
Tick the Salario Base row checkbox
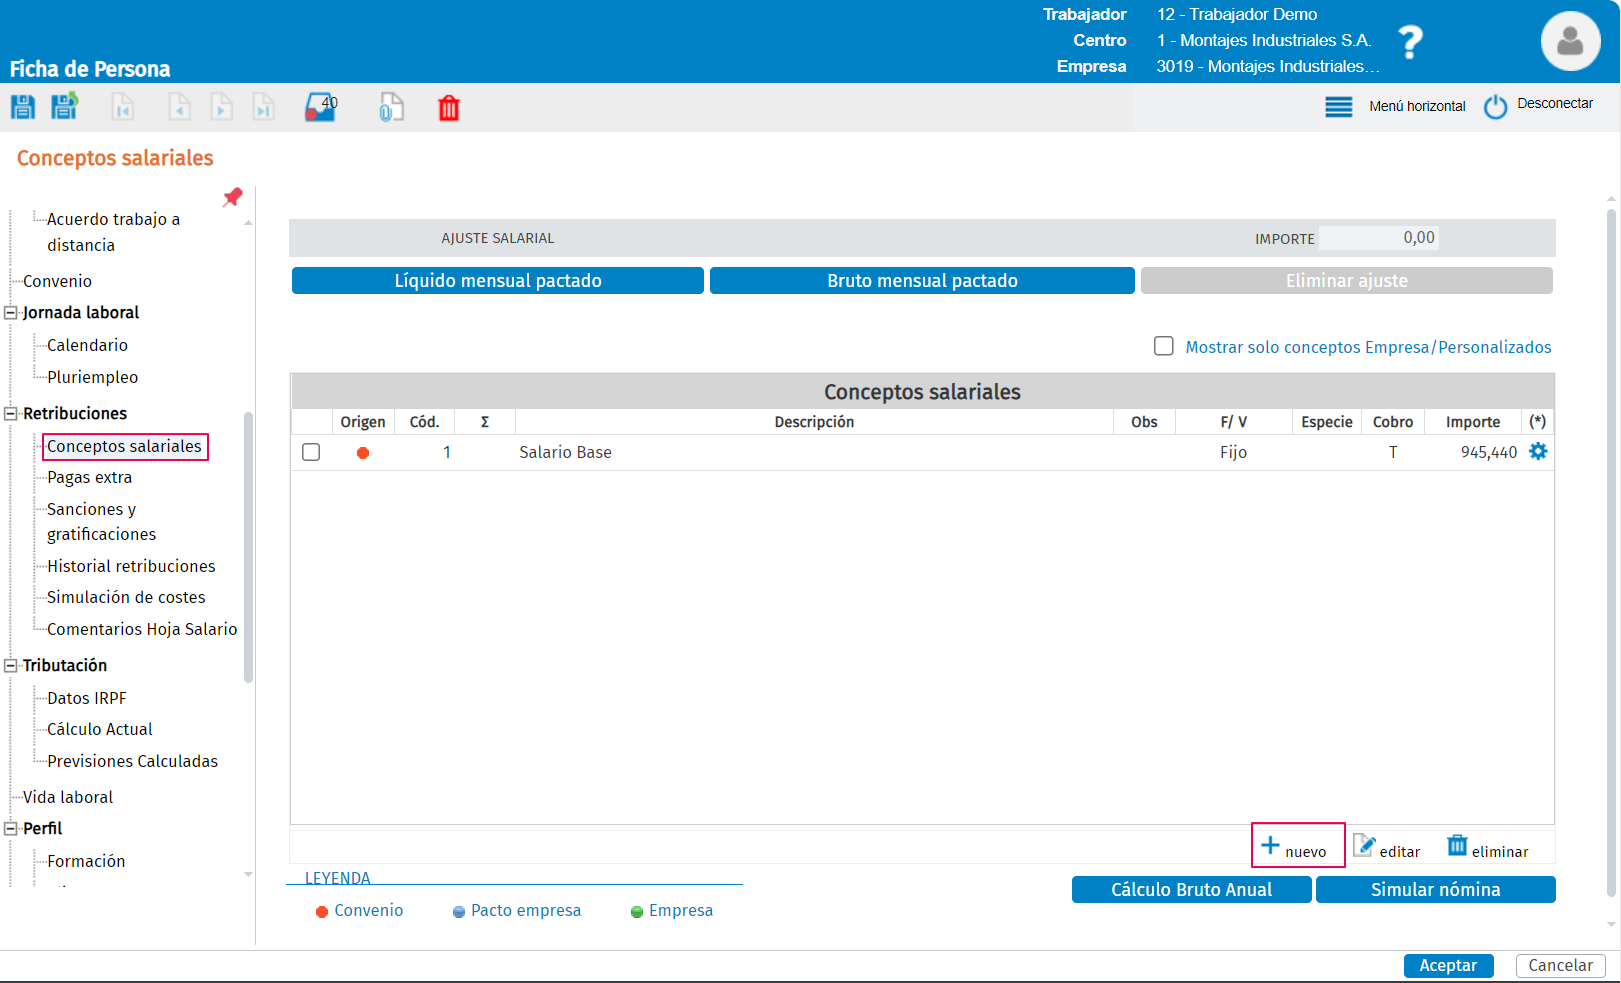(311, 452)
